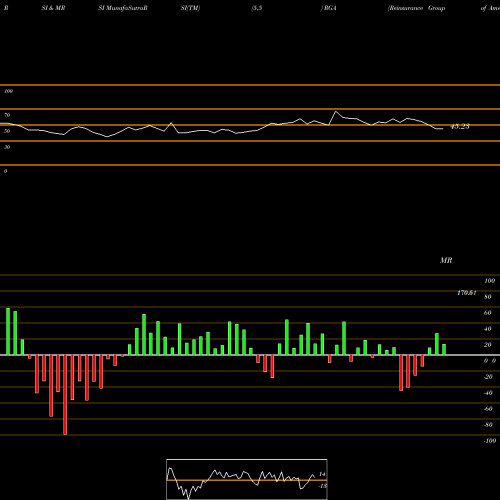This screenshot has width=500, height=500.
Task: Click the value 14 in mini chart
Action: point(322,474)
